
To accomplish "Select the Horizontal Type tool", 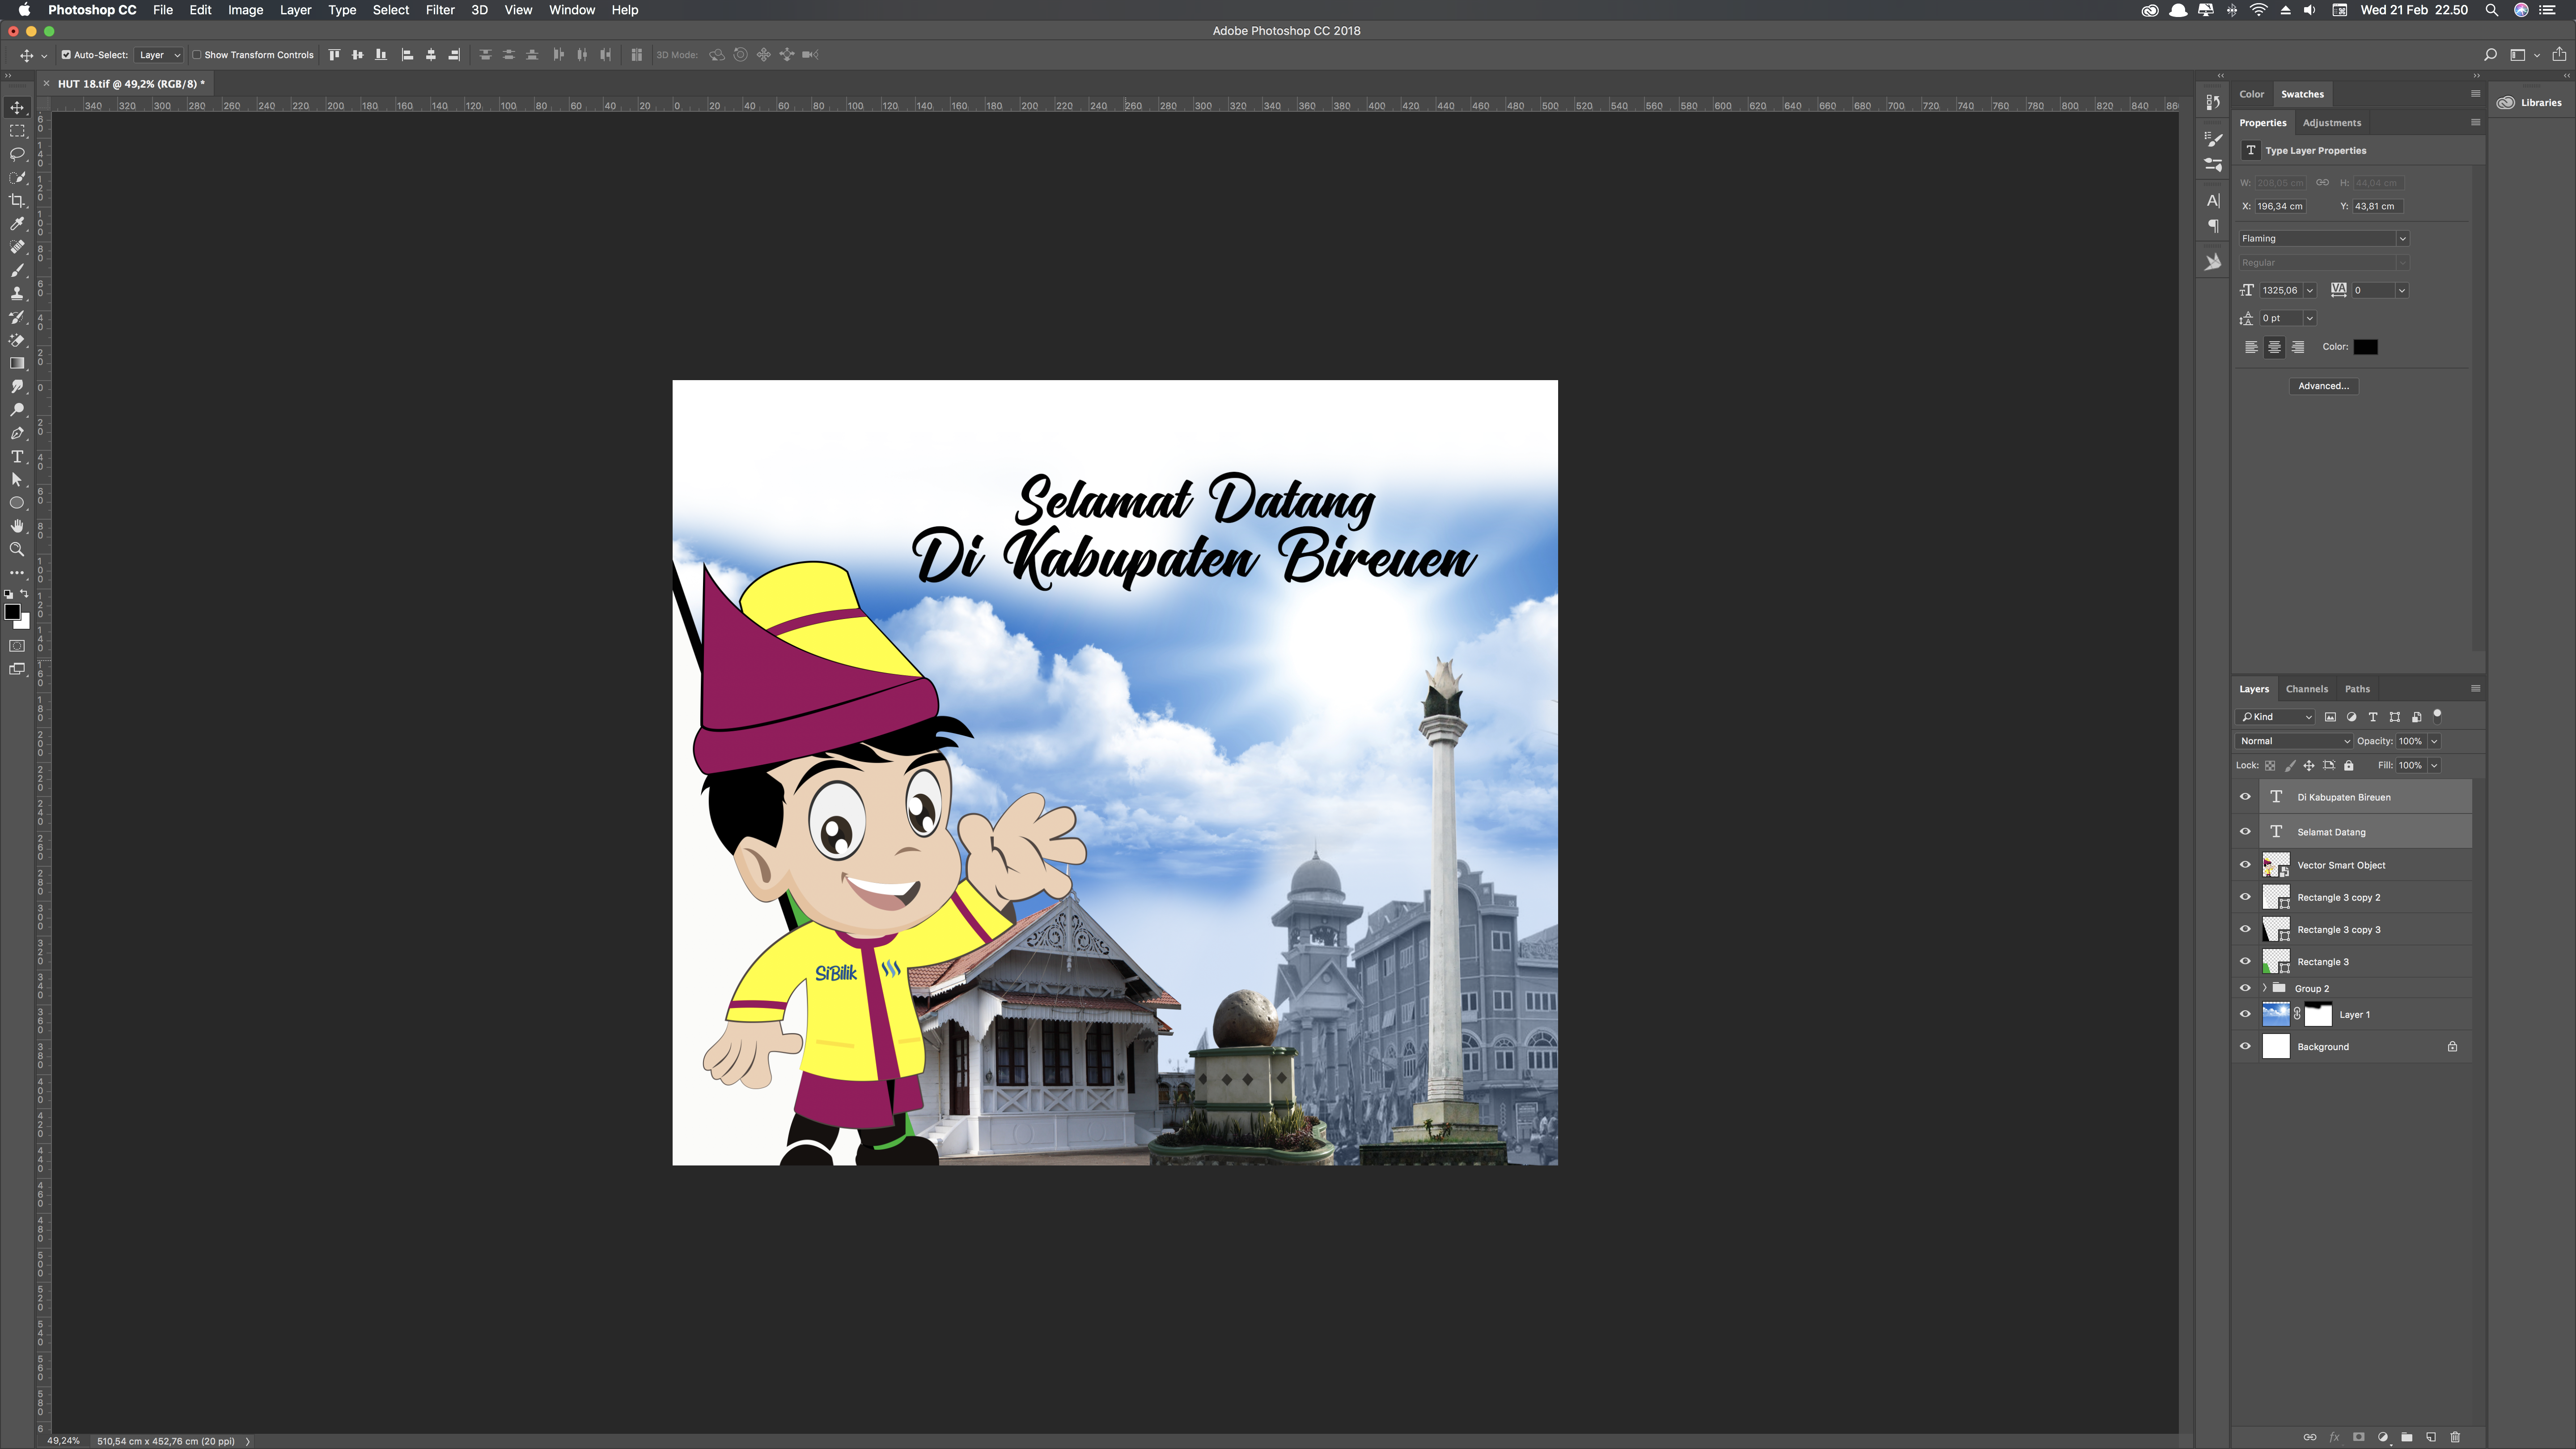I will point(17,456).
